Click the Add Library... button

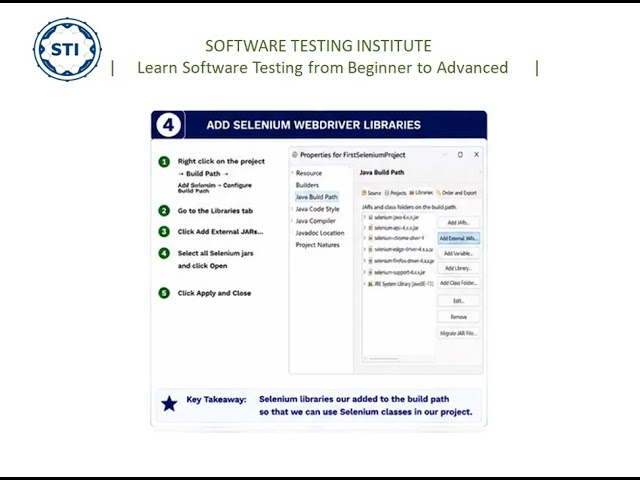458,268
